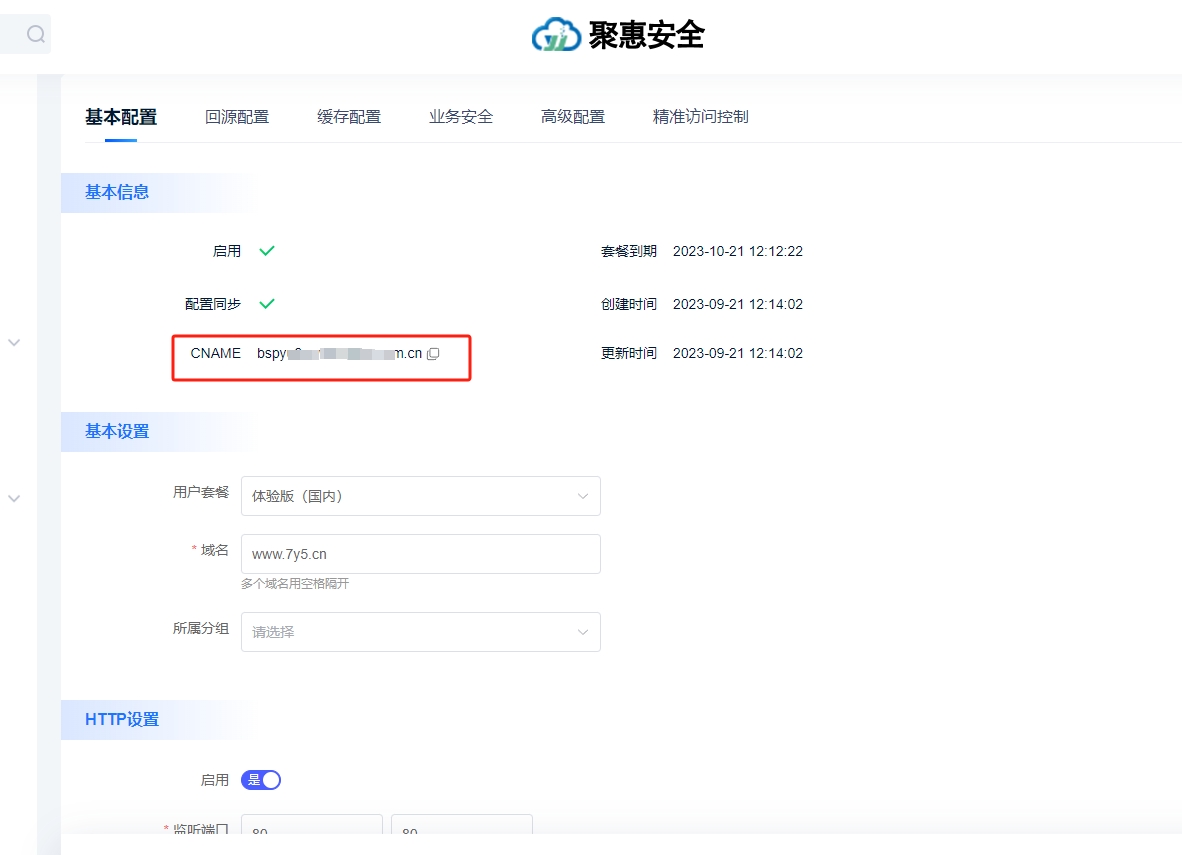The image size is (1182, 855).
Task: Open the 精准访问控制 tab
Action: [700, 117]
